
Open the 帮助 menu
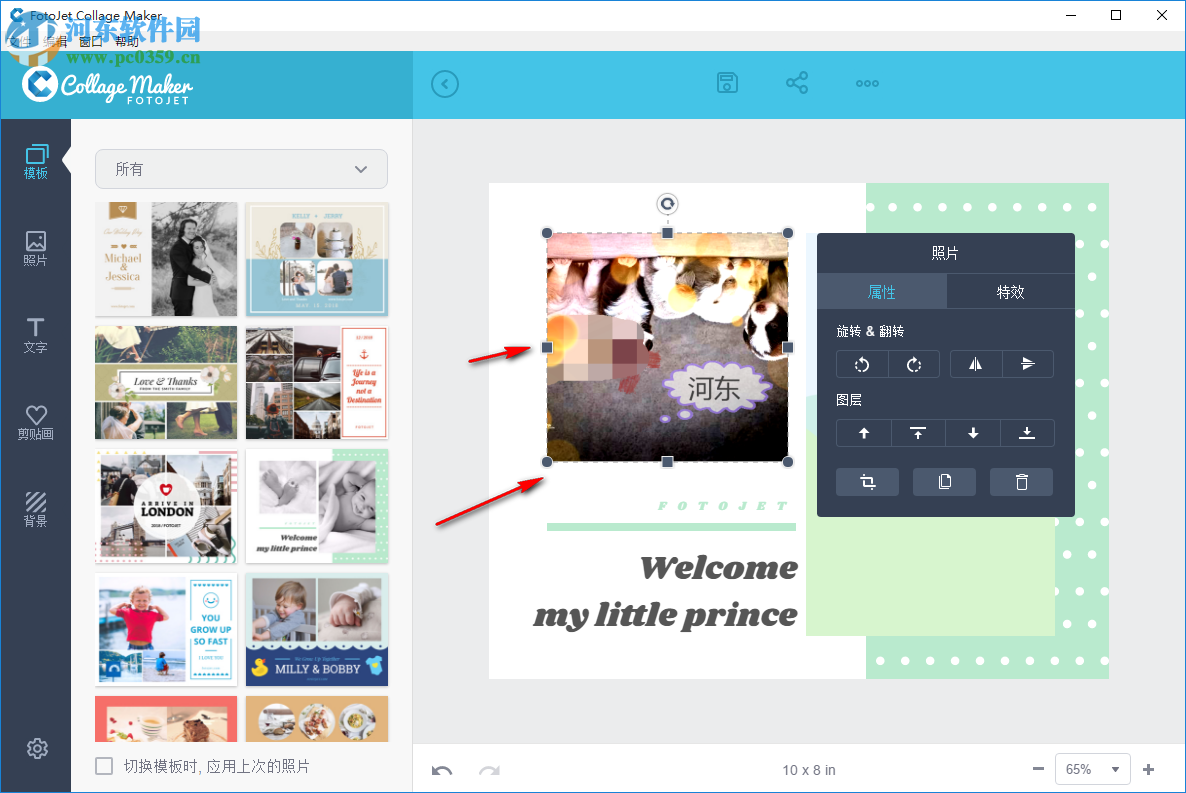pyautogui.click(x=127, y=41)
